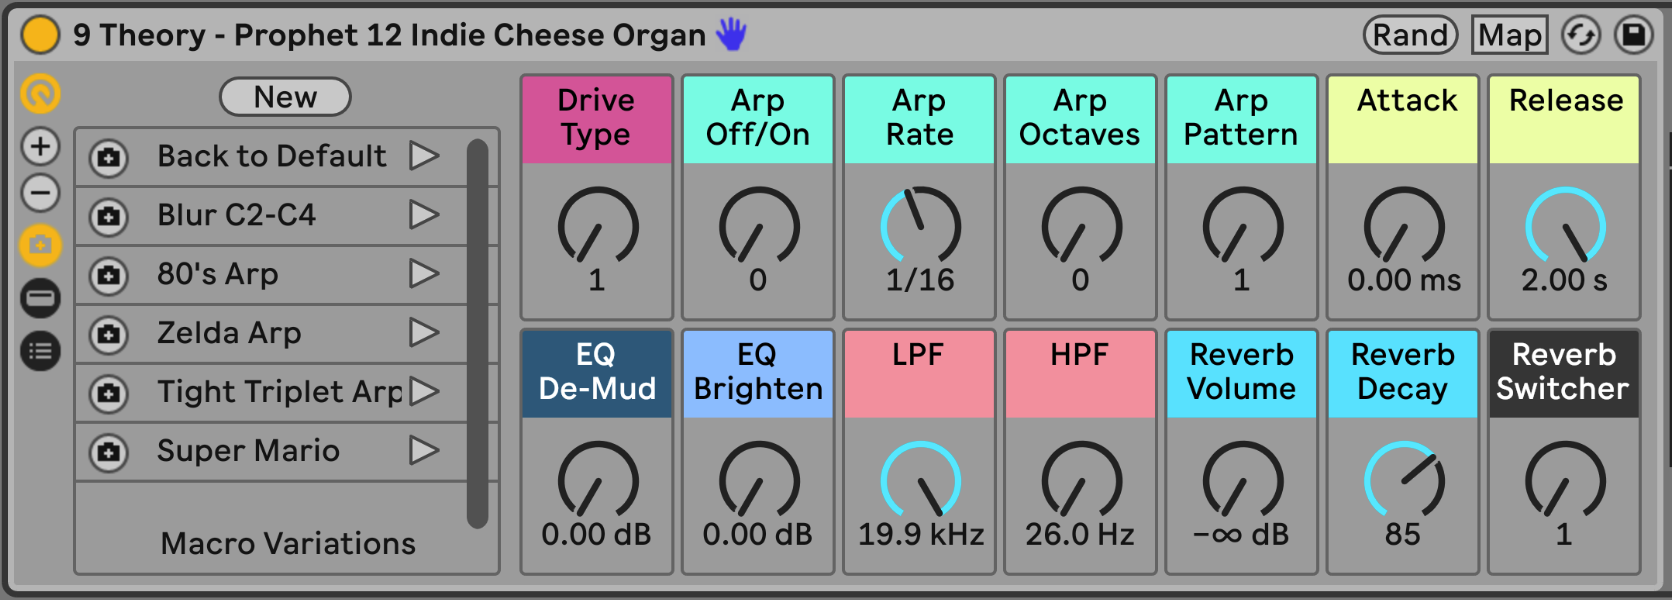The height and width of the screenshot is (600, 1672).
Task: Remove a macro control with the minus icon
Action: coord(41,193)
